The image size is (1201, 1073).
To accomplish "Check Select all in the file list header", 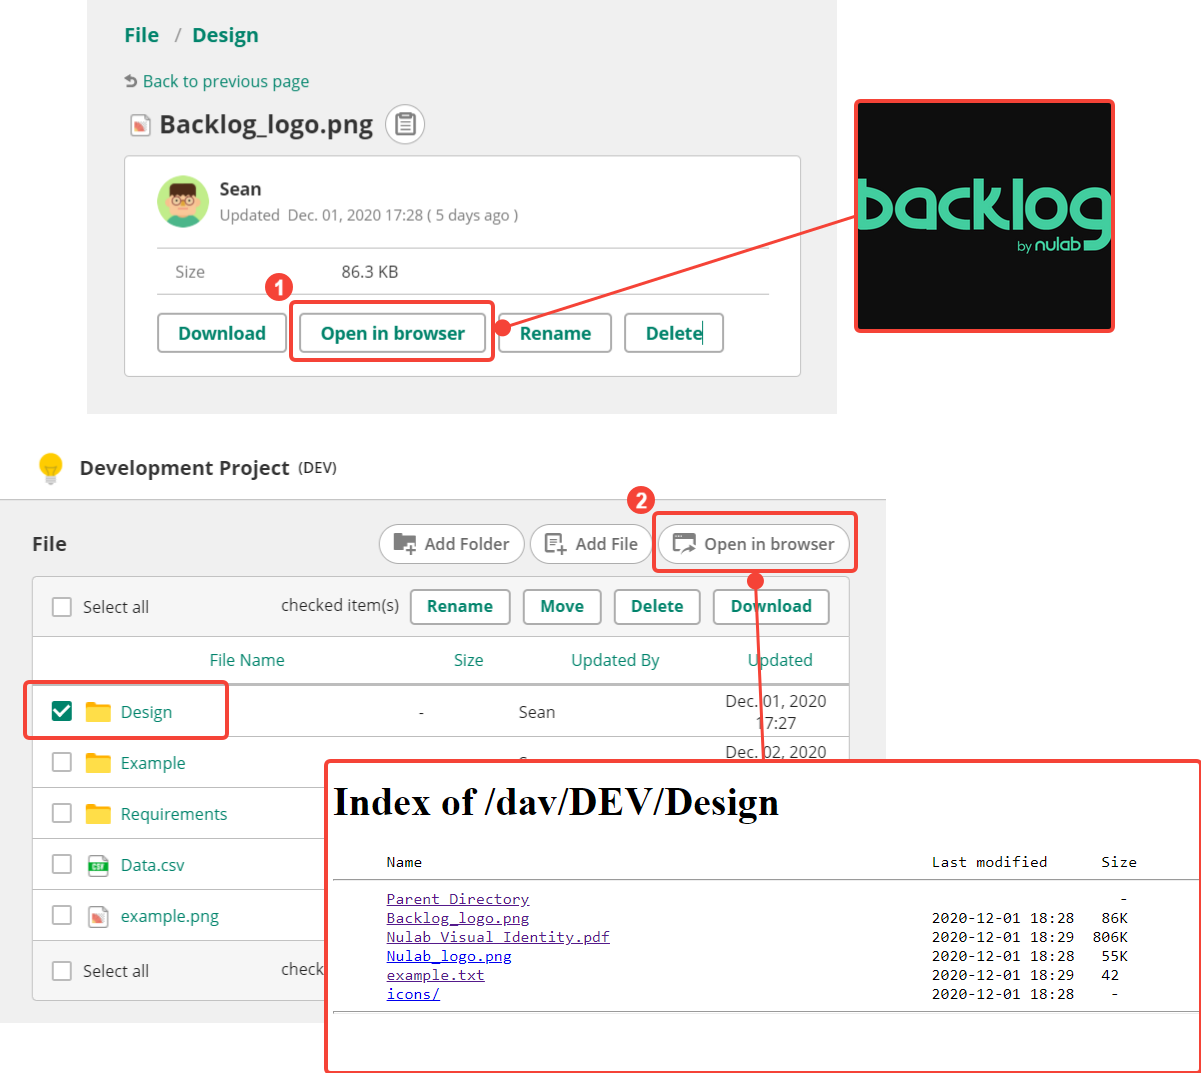I will click(62, 607).
